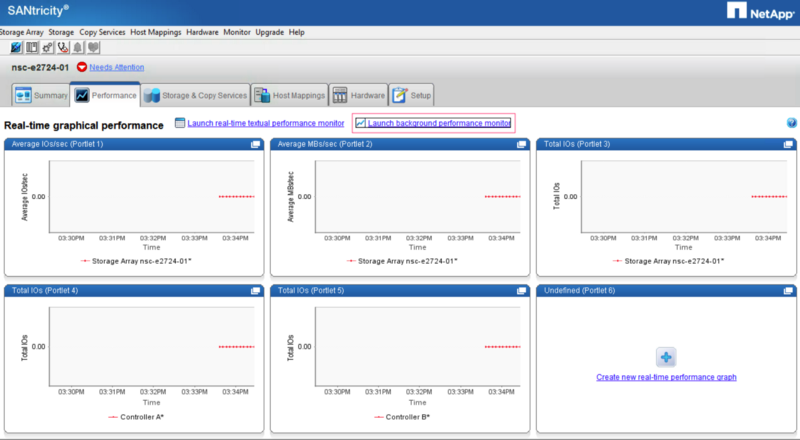Viewport: 800px width, 440px height.
Task: Click the bell alert toolbar icon
Action: (78, 47)
